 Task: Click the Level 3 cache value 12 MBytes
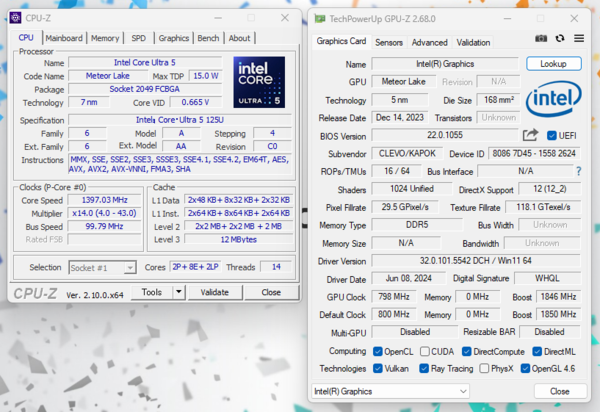(x=238, y=239)
